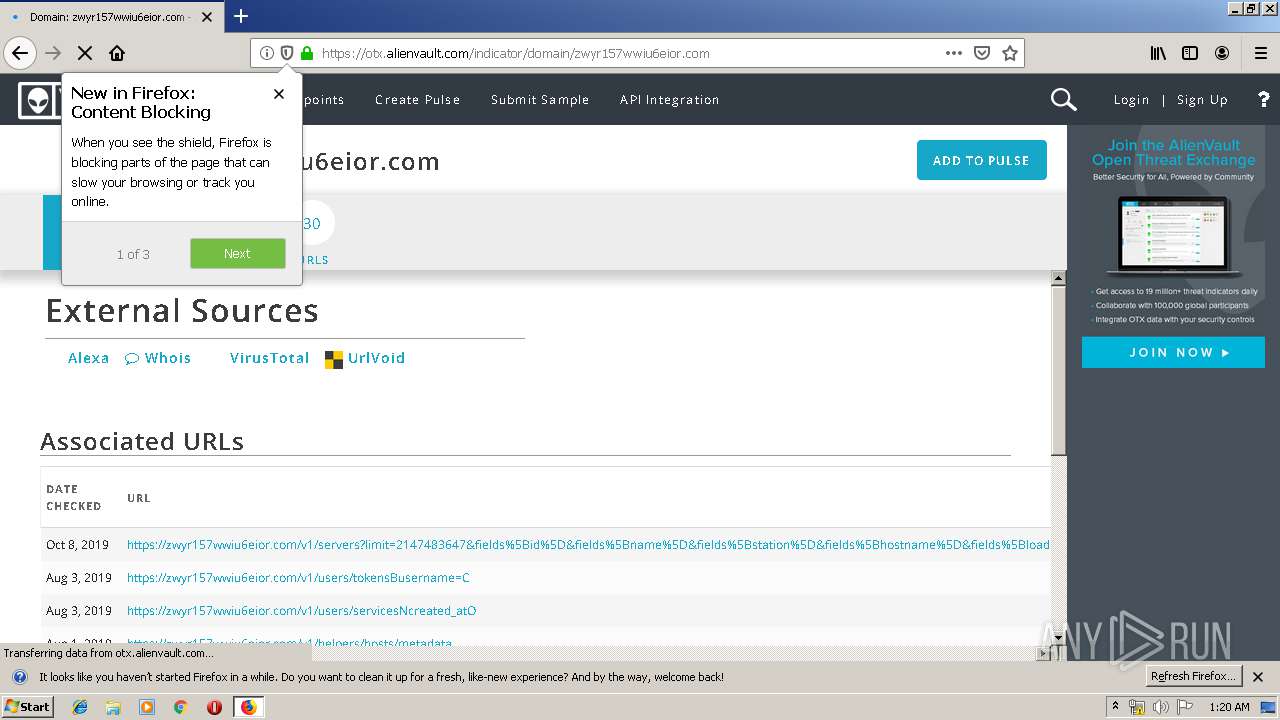Close the Content Blocking popup
Viewport: 1280px width, 720px height.
pyautogui.click(x=279, y=94)
